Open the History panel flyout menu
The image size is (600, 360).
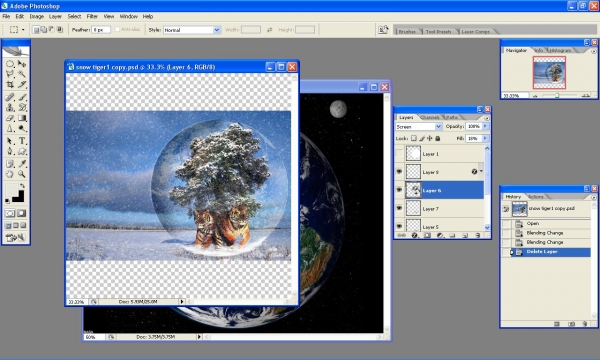click(594, 197)
